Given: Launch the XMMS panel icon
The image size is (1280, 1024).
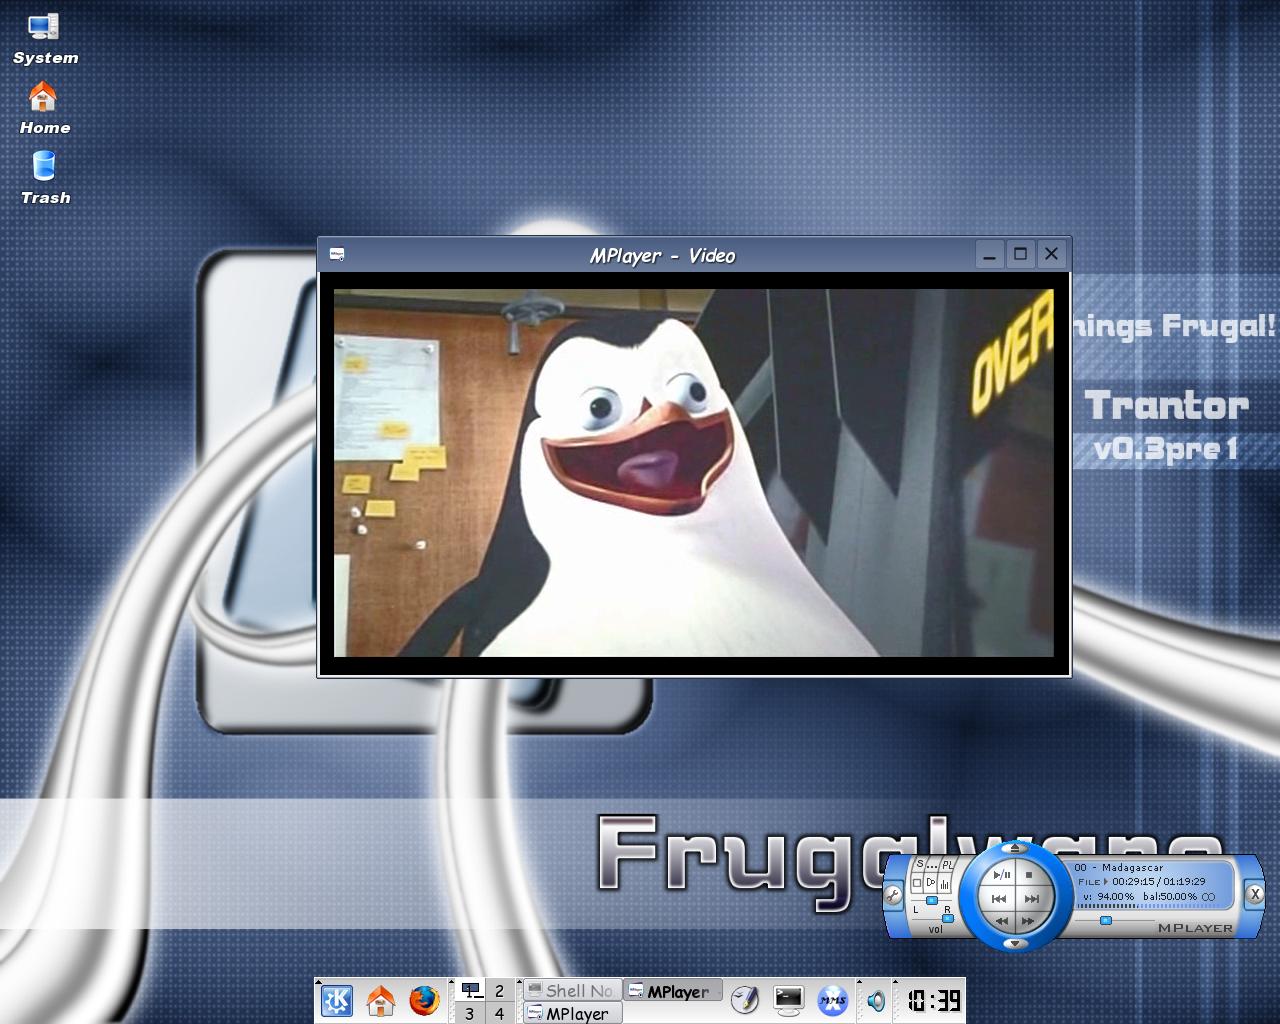Looking at the screenshot, I should pyautogui.click(x=832, y=1000).
